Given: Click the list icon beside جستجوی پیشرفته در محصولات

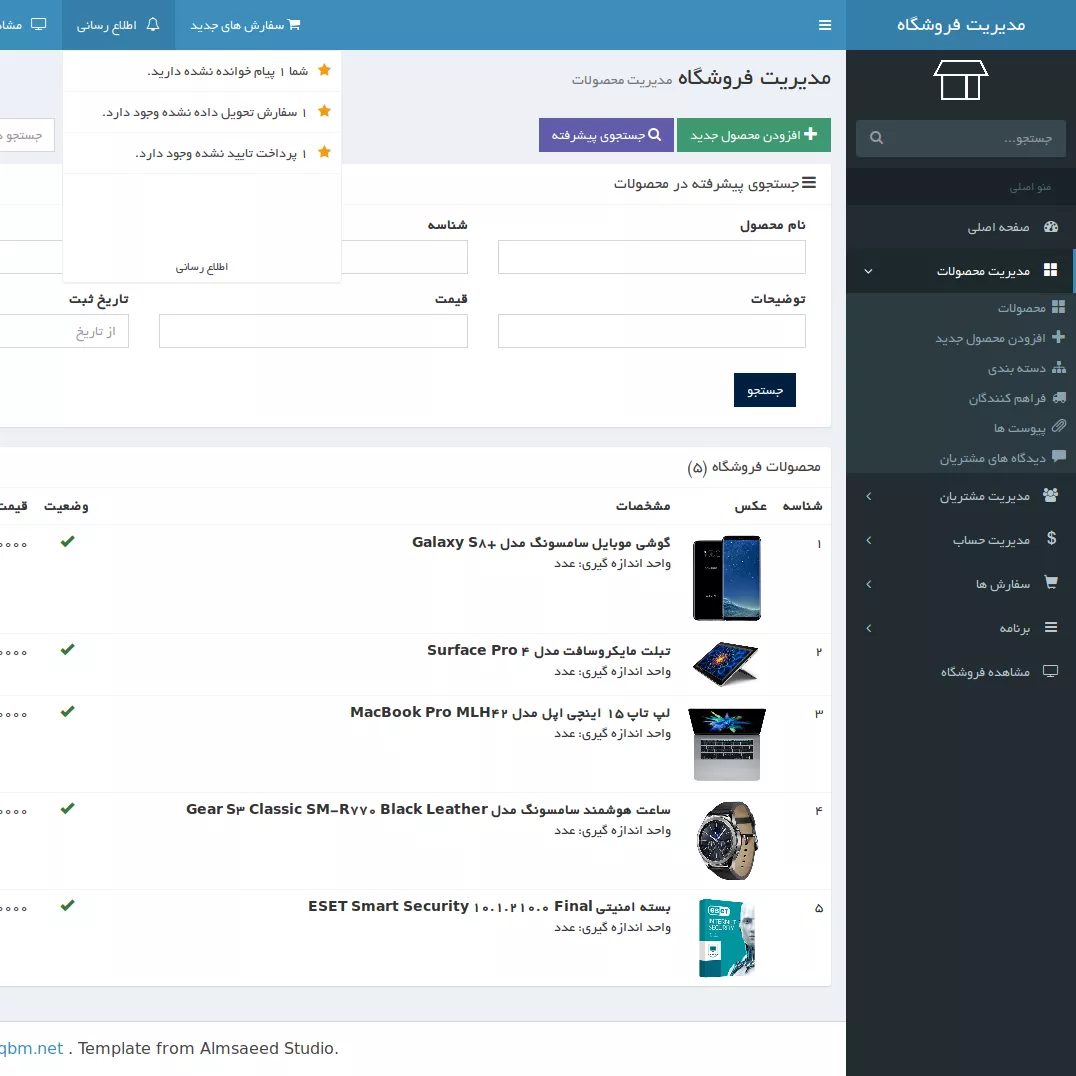Looking at the screenshot, I should (809, 183).
